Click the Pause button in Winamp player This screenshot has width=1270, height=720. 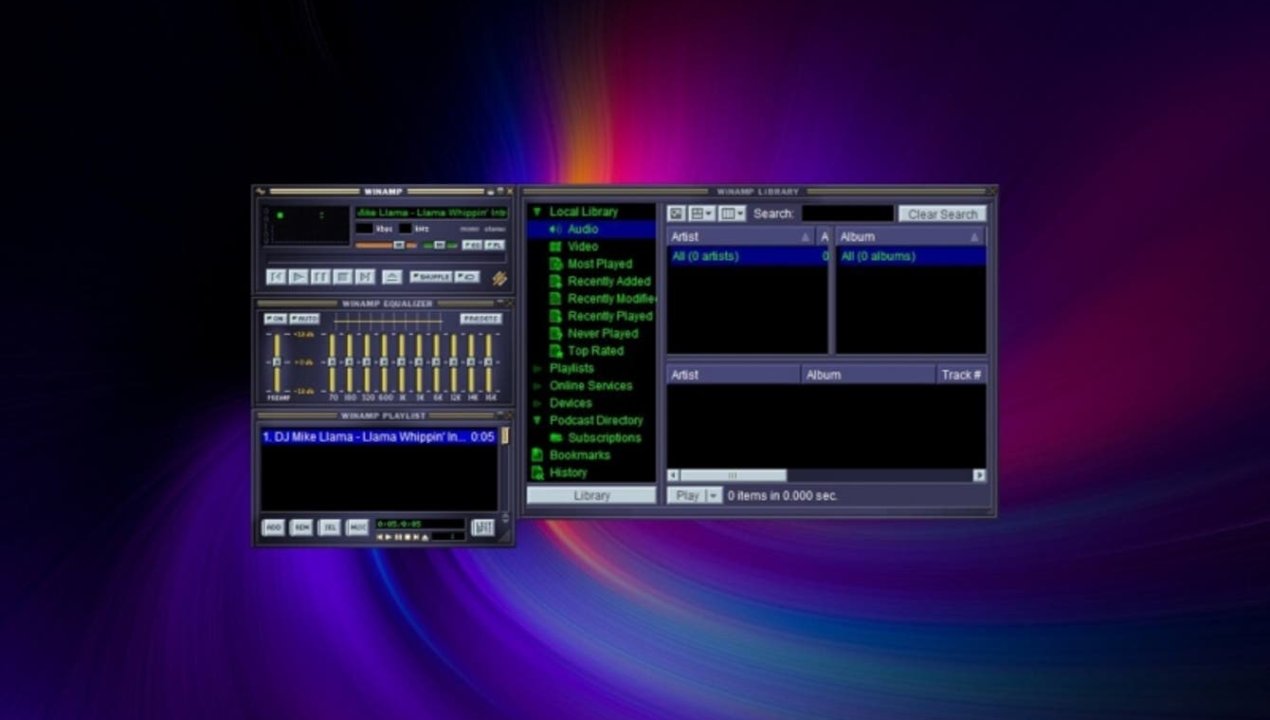pyautogui.click(x=320, y=277)
